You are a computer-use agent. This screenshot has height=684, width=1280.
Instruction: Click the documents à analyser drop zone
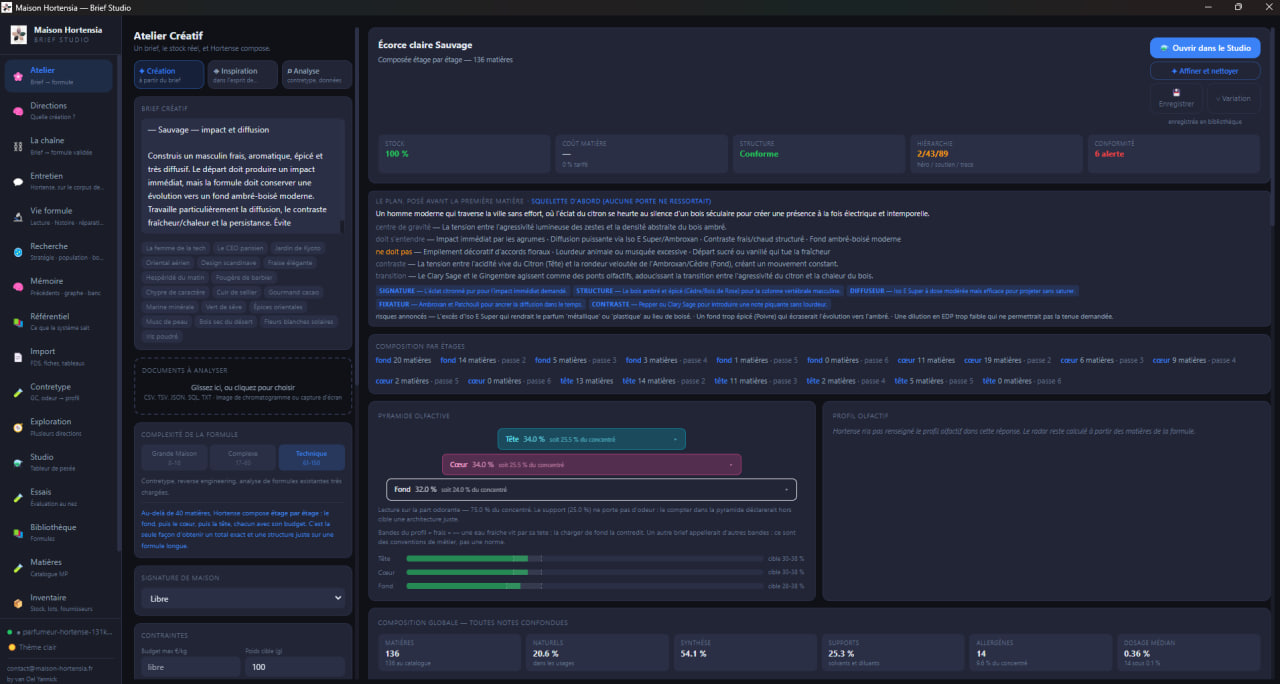(243, 386)
